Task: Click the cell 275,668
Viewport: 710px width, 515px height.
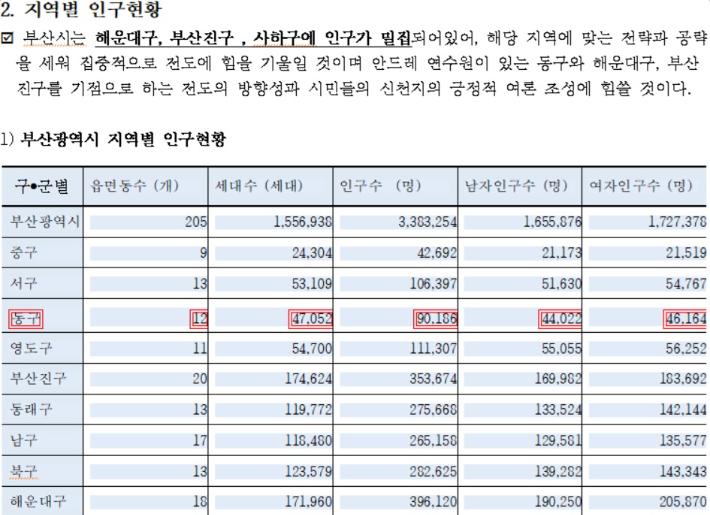Action: pos(433,409)
